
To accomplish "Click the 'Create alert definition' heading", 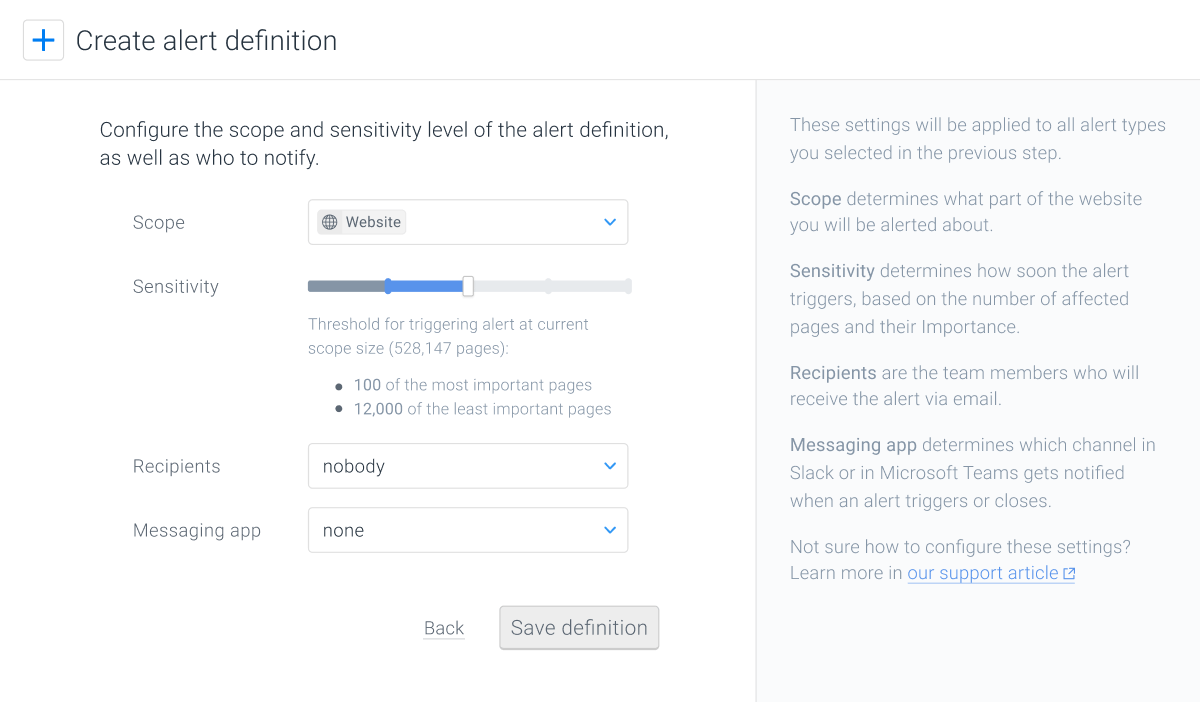I will (207, 41).
